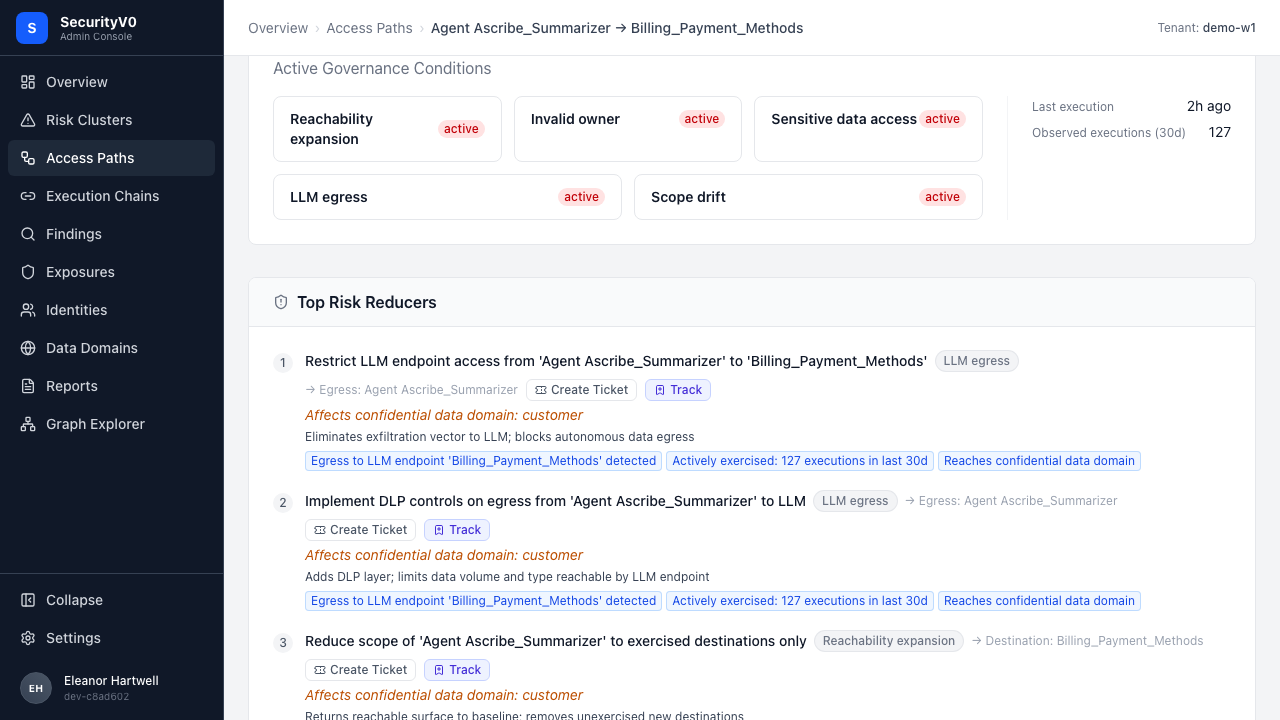
Task: Click the Reachability expansion tag on reducer 3
Action: (889, 641)
